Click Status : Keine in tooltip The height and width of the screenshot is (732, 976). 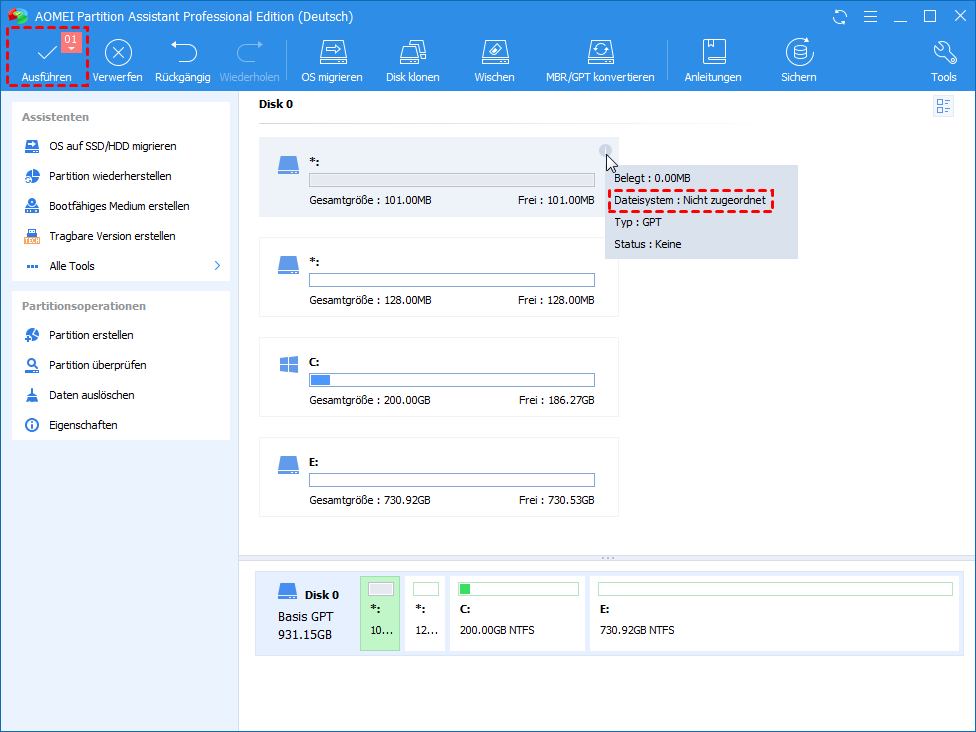[x=647, y=244]
